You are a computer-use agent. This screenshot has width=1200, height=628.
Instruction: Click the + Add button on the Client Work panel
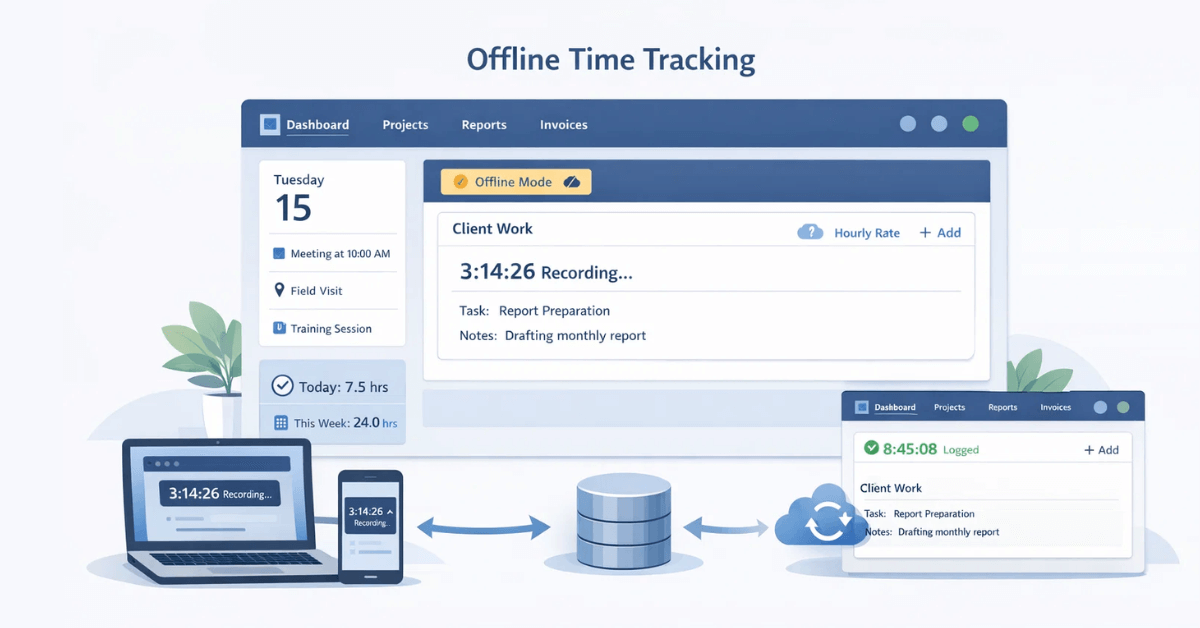pyautogui.click(x=940, y=232)
